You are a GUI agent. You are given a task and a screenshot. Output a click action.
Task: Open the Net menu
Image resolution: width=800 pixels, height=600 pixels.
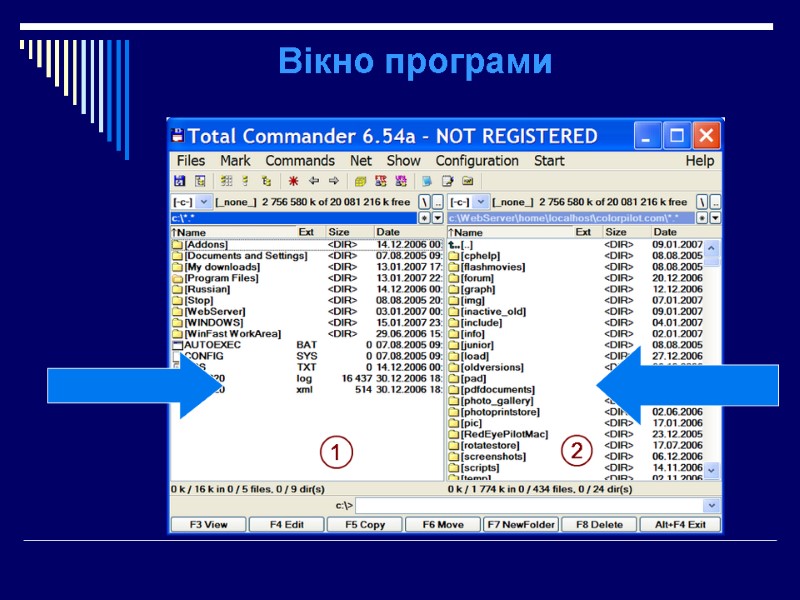pyautogui.click(x=361, y=161)
